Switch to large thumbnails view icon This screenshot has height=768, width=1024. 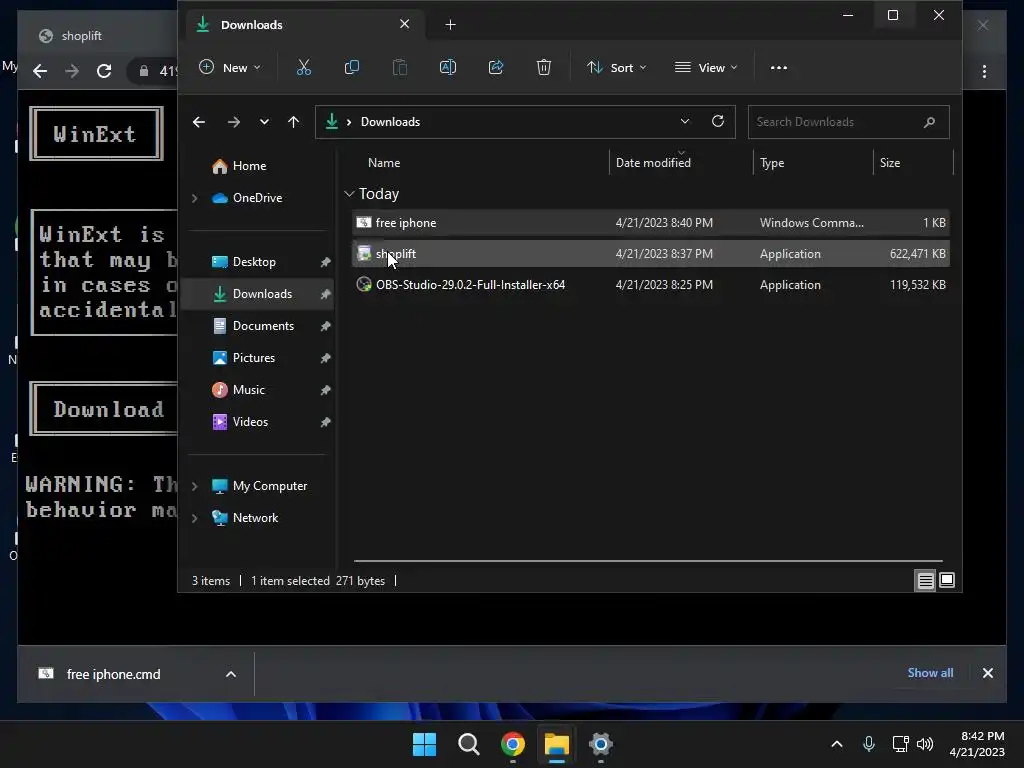(947, 580)
